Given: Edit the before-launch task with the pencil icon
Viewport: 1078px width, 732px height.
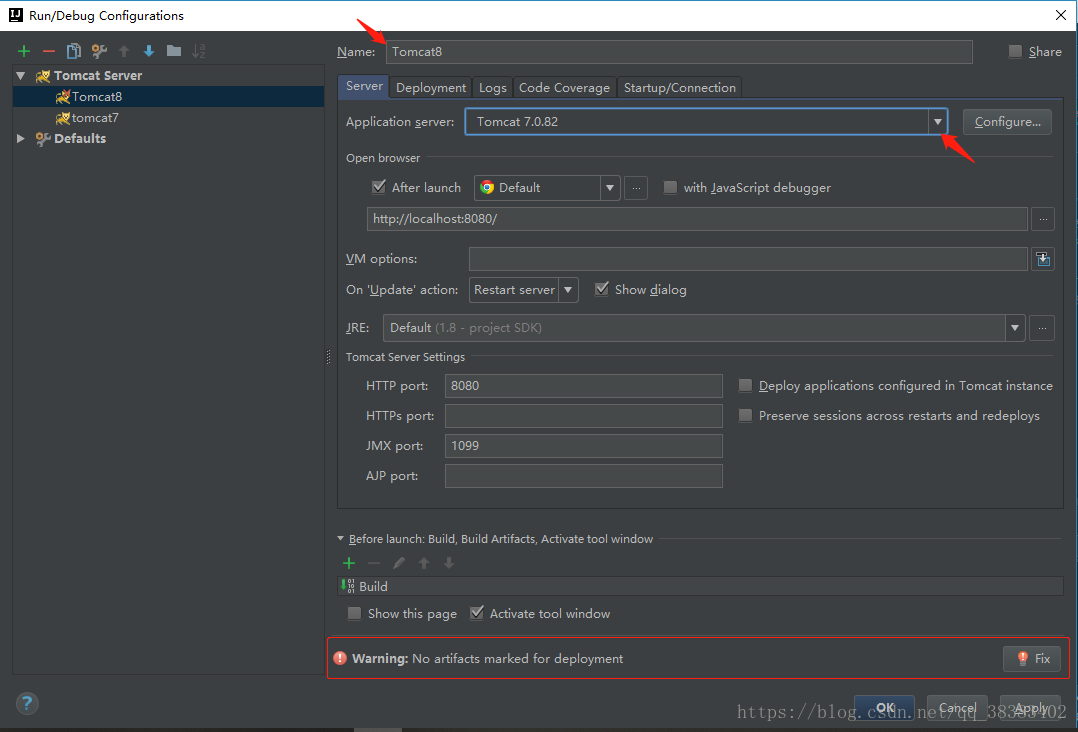Looking at the screenshot, I should (399, 564).
